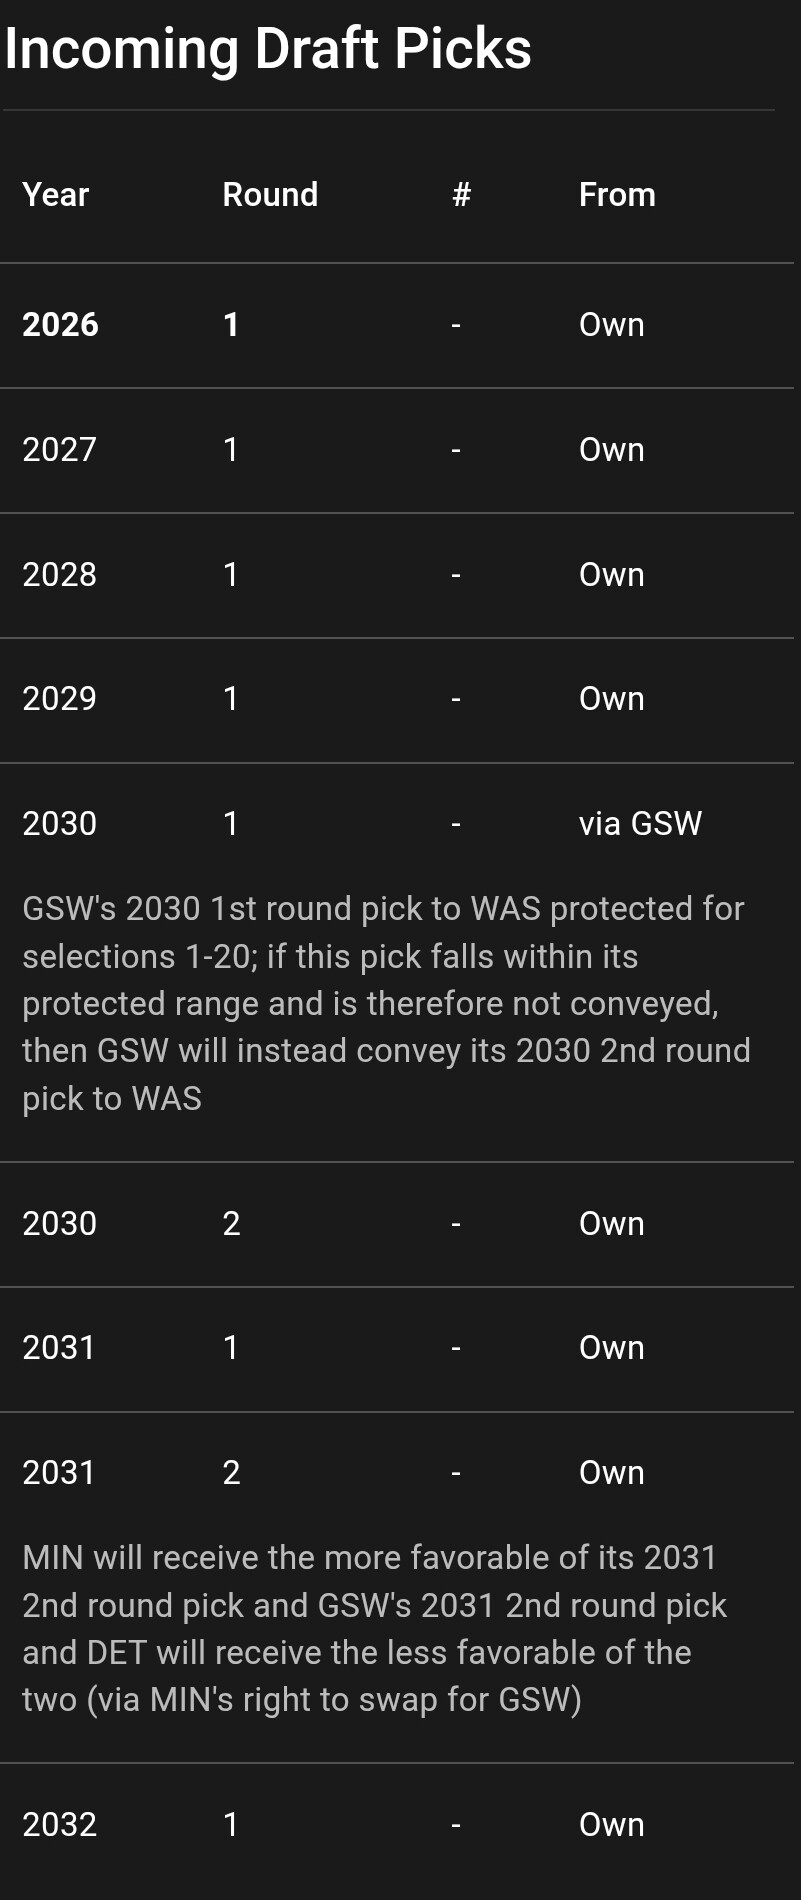
Task: Click the Year column header
Action: 56,195
